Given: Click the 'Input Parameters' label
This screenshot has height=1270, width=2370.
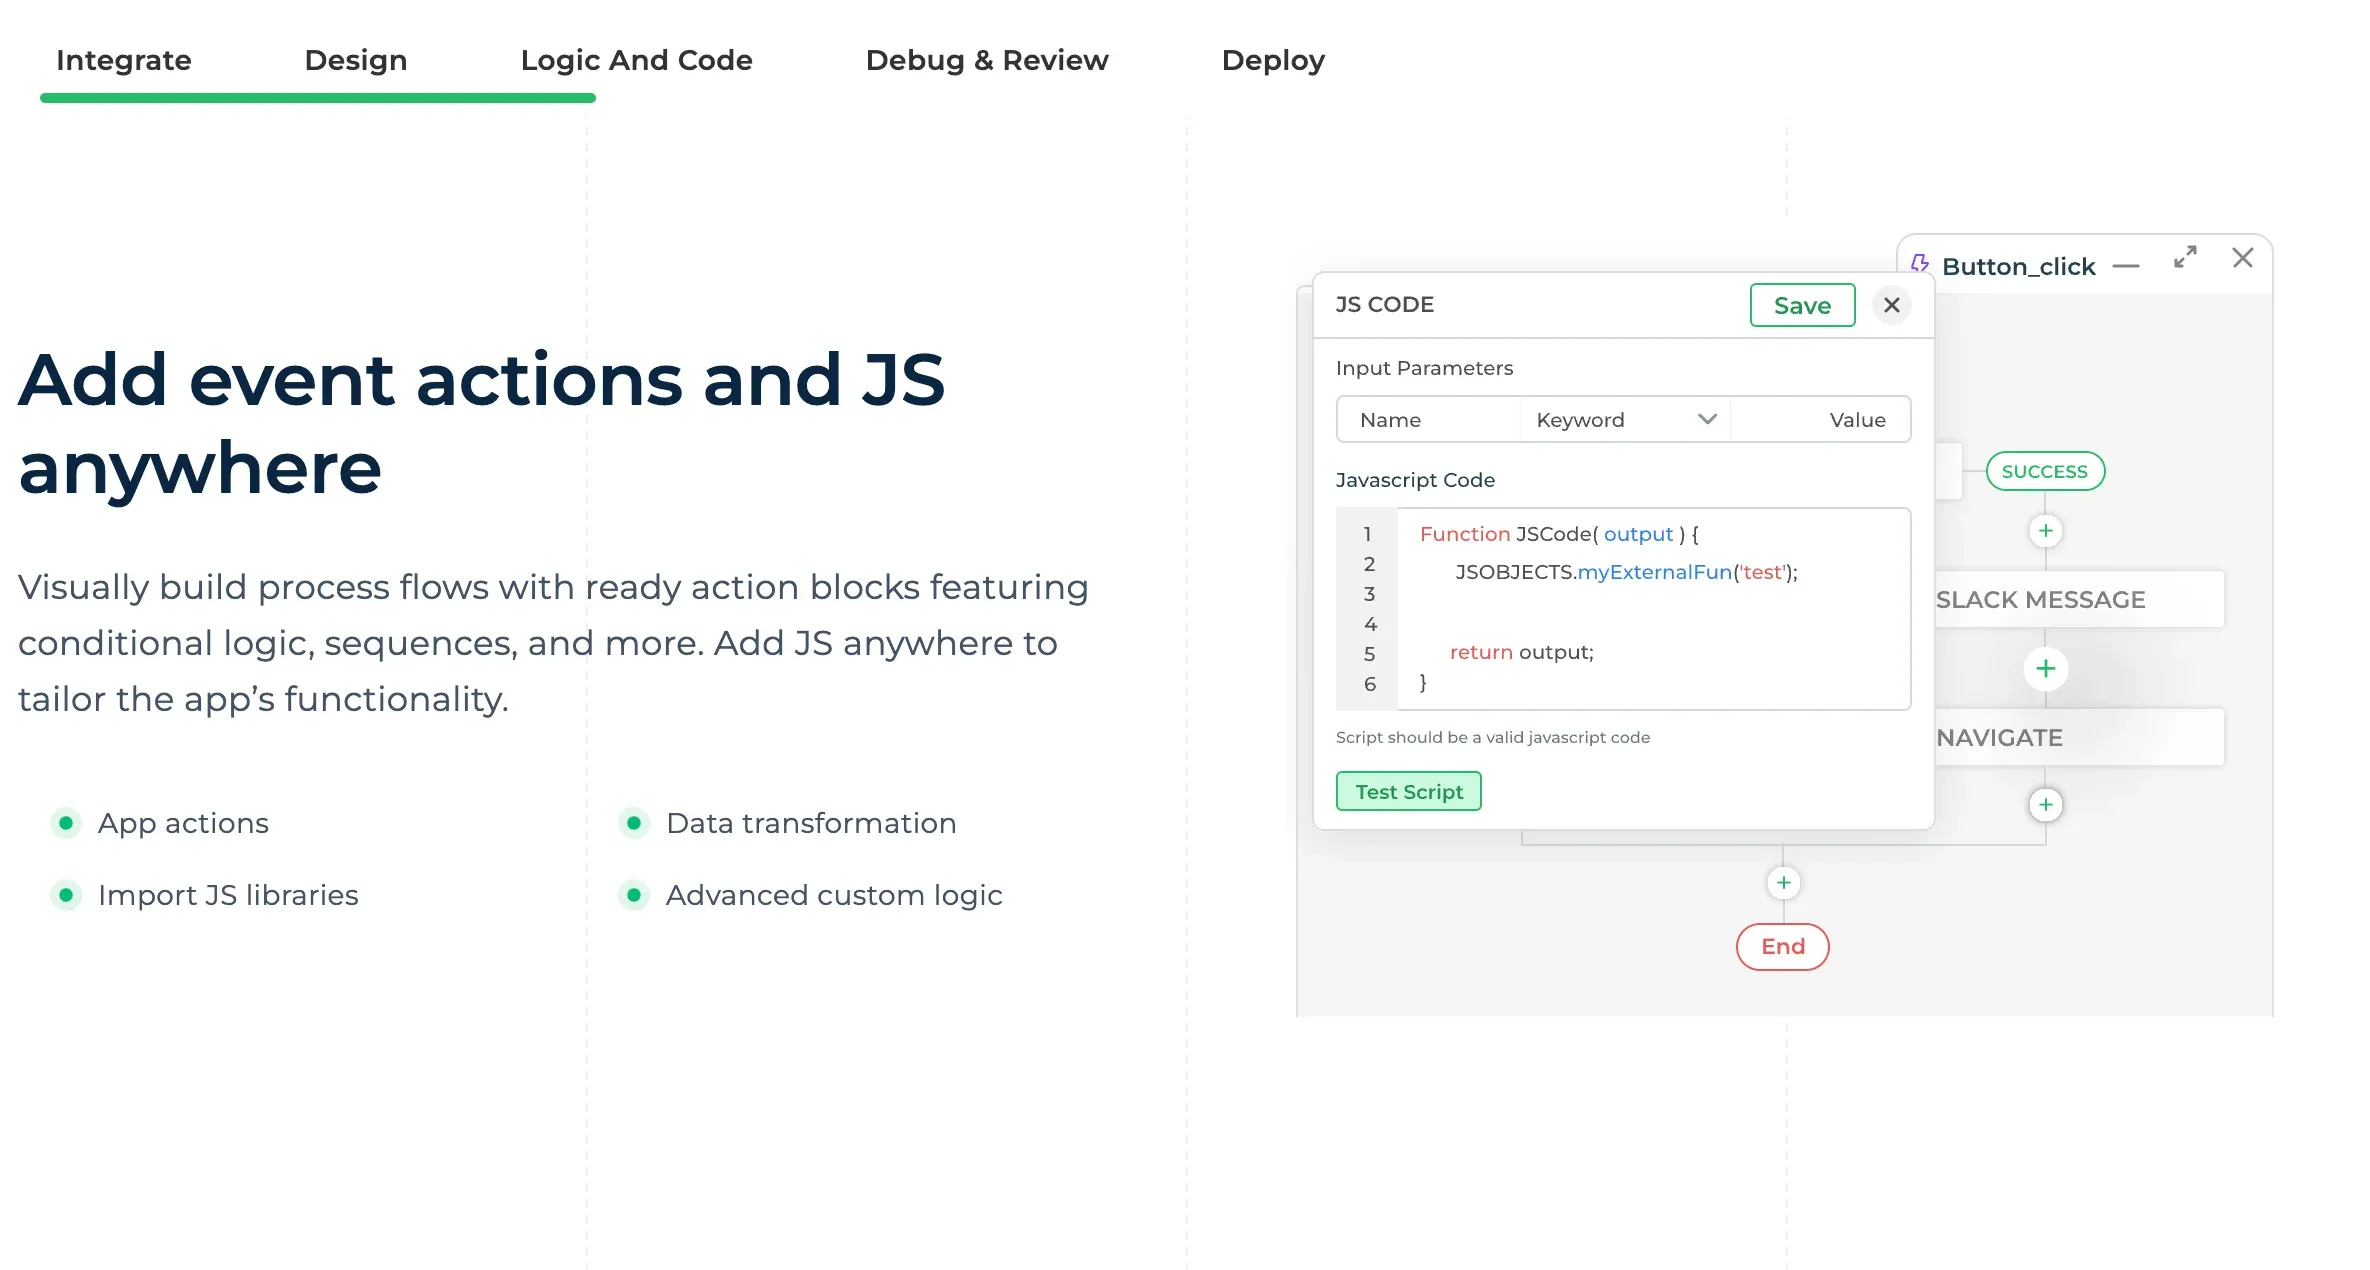Looking at the screenshot, I should tap(1424, 368).
